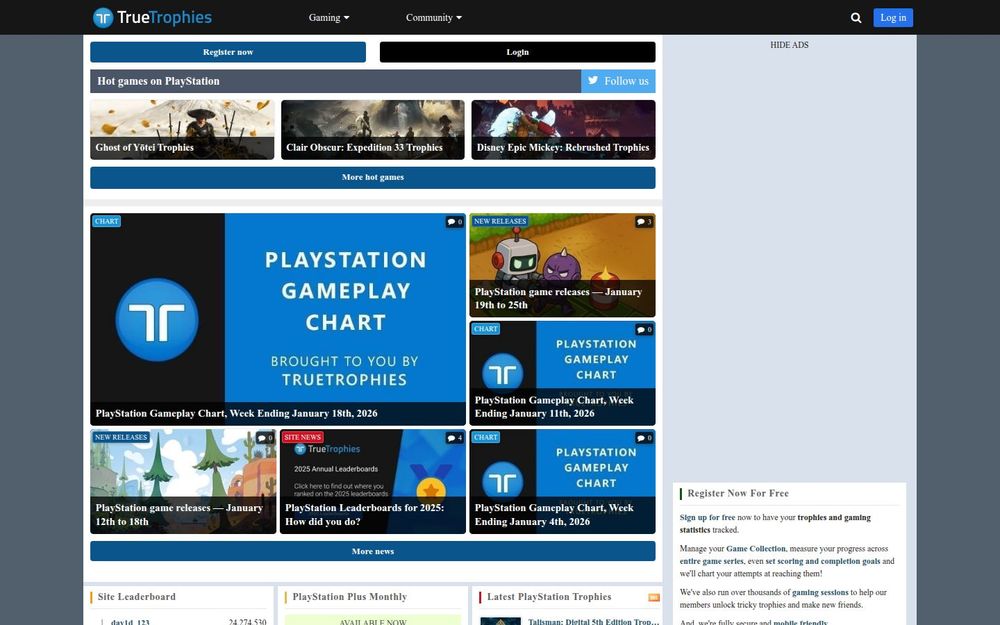
Task: Open the TrueTrophies logo home link
Action: click(152, 17)
